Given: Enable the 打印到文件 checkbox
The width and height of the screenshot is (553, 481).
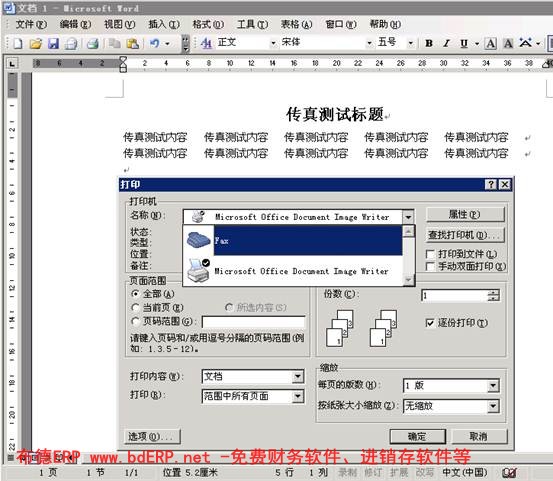Looking at the screenshot, I should tap(430, 254).
